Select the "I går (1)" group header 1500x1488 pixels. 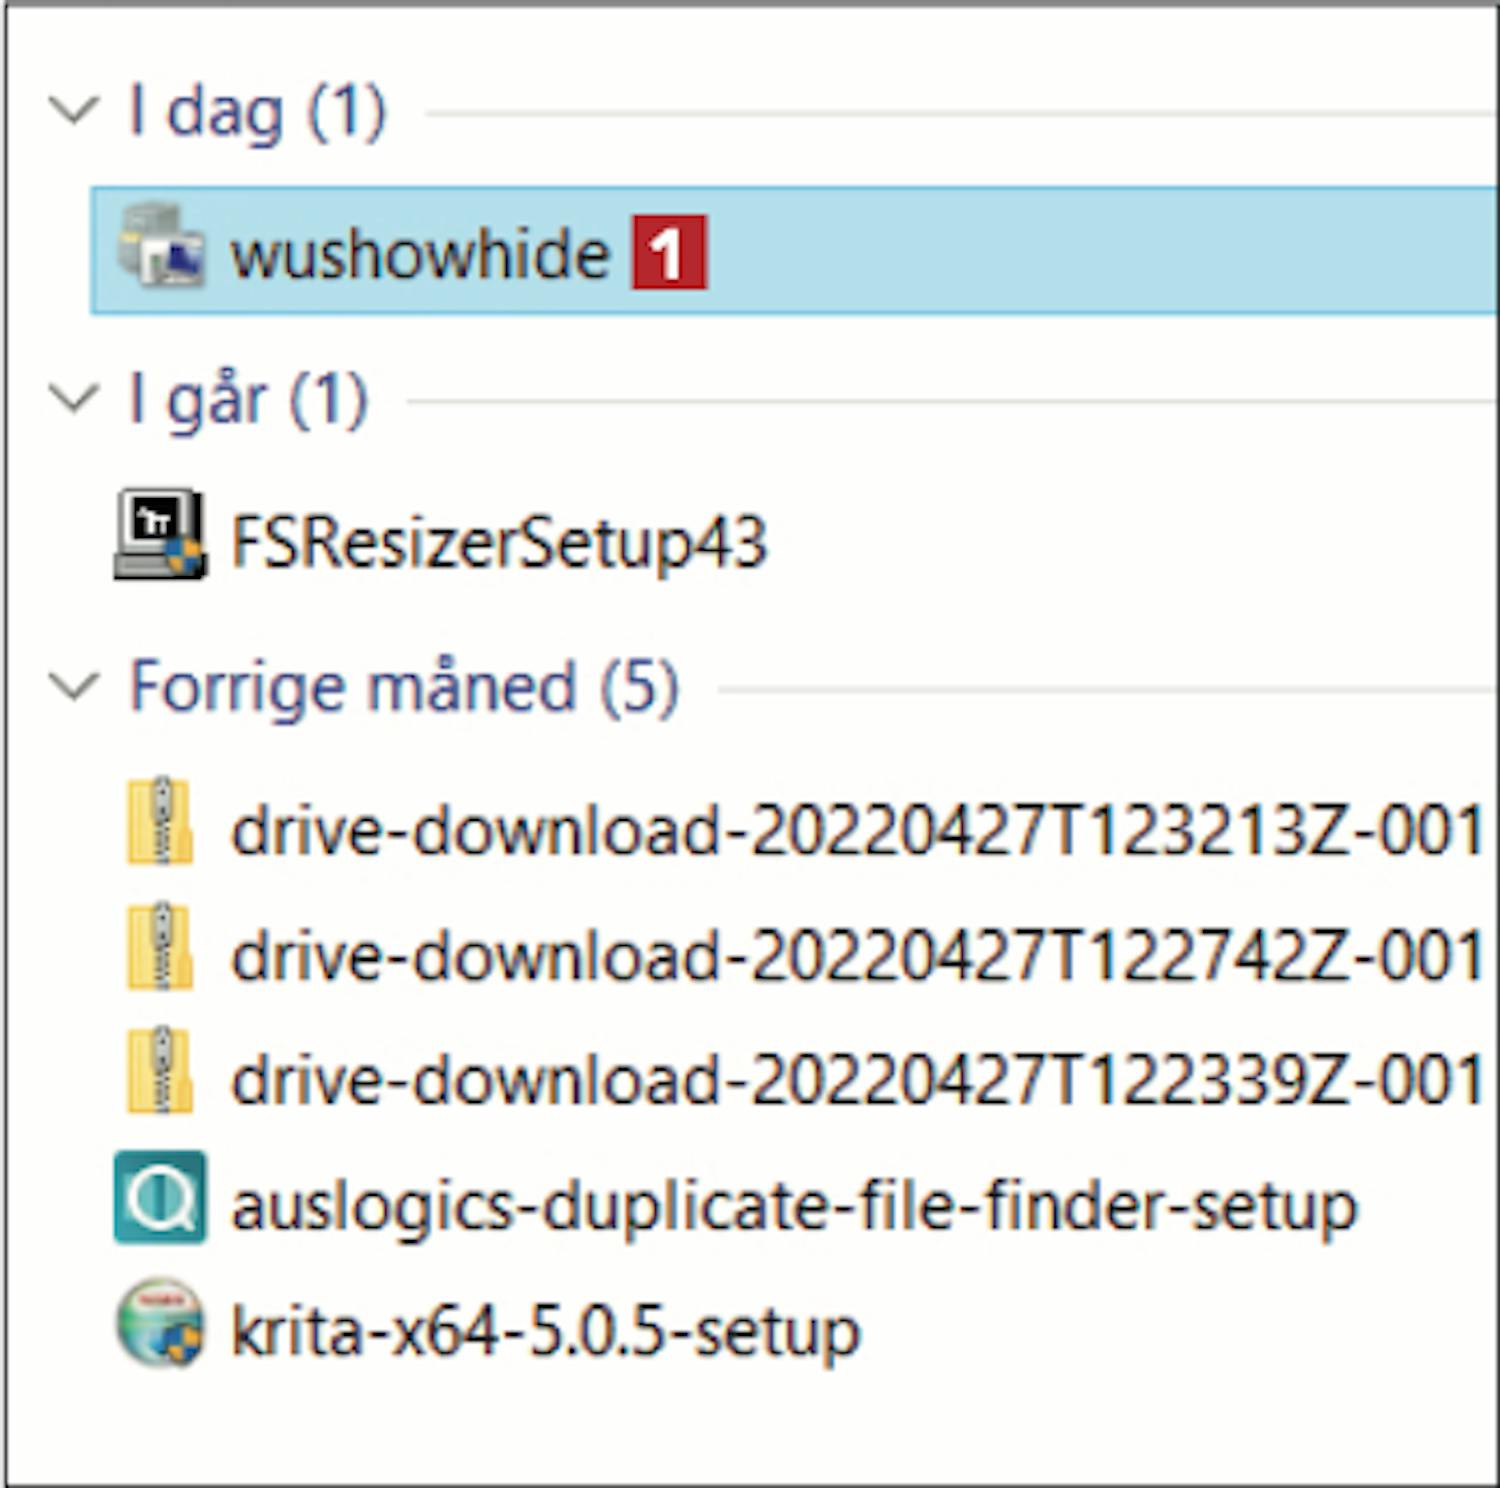tap(249, 399)
